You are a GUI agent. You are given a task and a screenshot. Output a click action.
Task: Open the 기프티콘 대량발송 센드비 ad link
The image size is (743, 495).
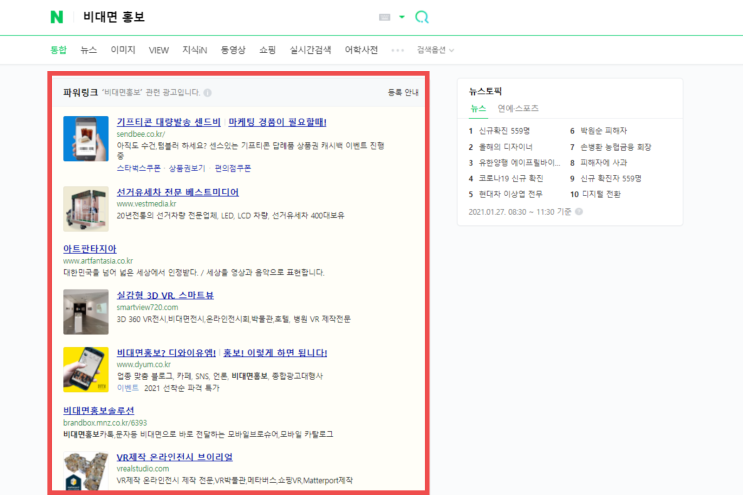169,122
